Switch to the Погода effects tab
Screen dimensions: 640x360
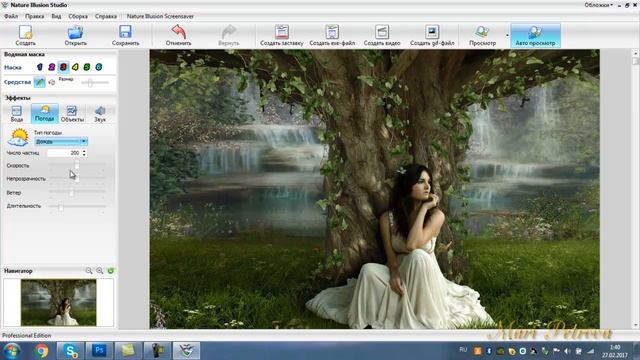coord(44,114)
